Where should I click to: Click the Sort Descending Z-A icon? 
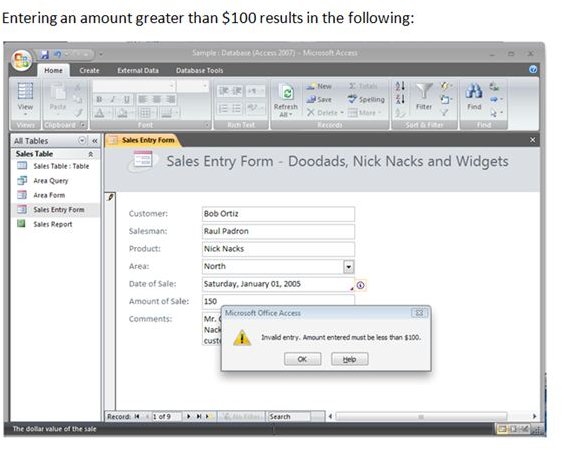coord(400,99)
